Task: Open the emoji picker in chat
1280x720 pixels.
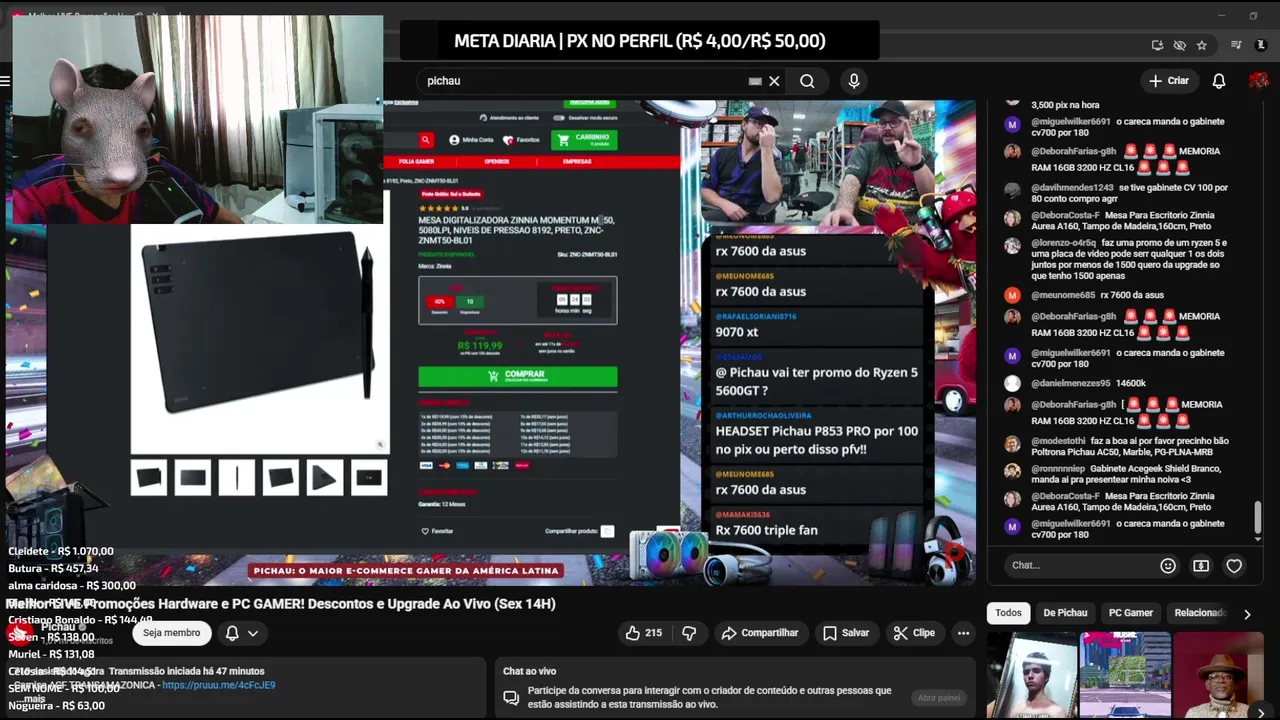Action: [1168, 566]
